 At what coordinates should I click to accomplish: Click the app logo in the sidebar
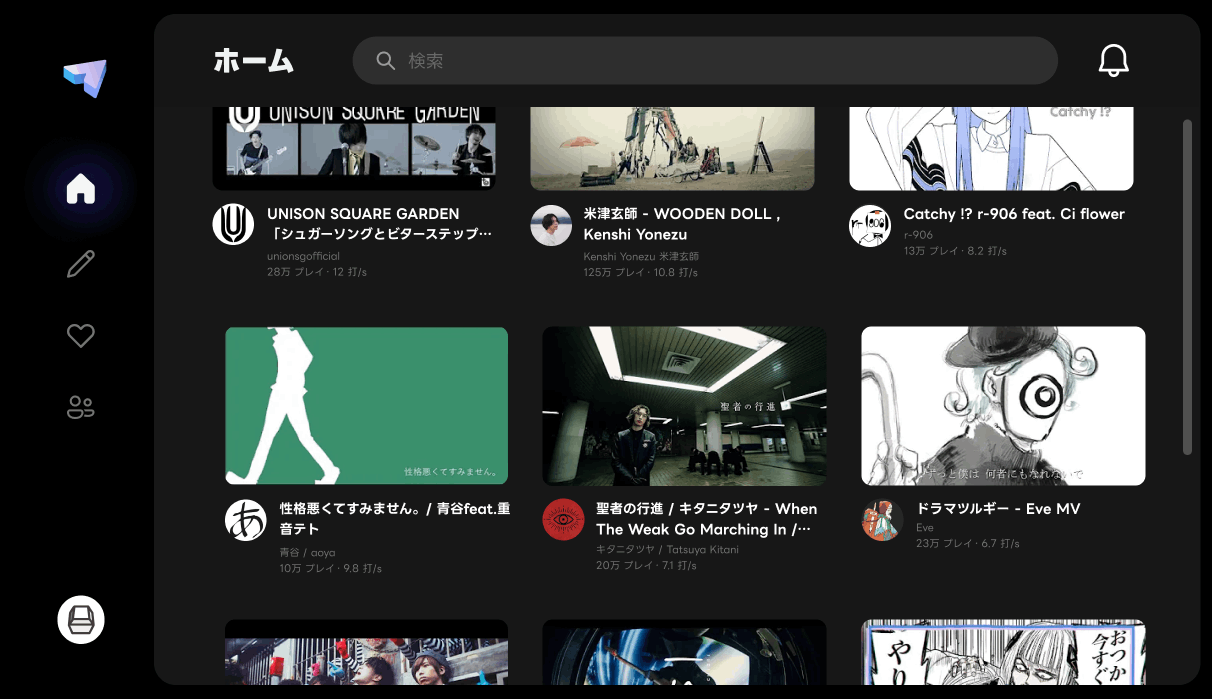pyautogui.click(x=85, y=78)
